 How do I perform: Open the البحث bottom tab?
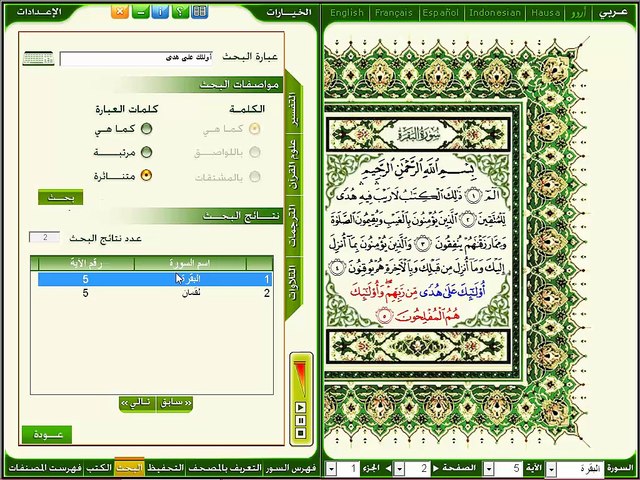click(129, 468)
